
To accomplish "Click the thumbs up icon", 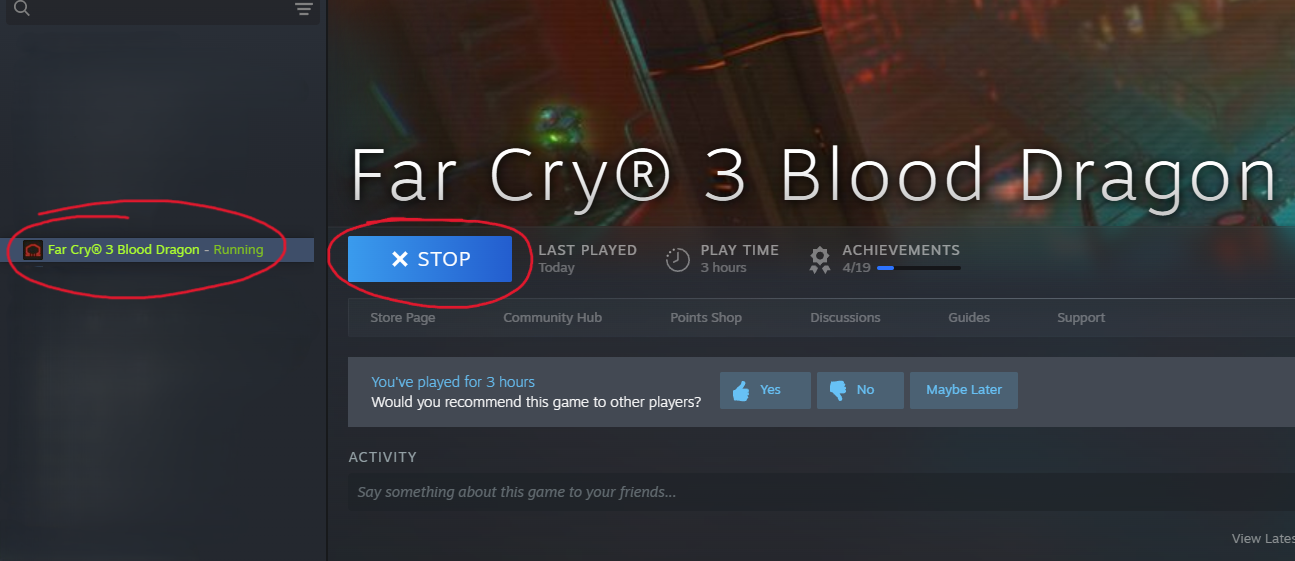I will [741, 390].
